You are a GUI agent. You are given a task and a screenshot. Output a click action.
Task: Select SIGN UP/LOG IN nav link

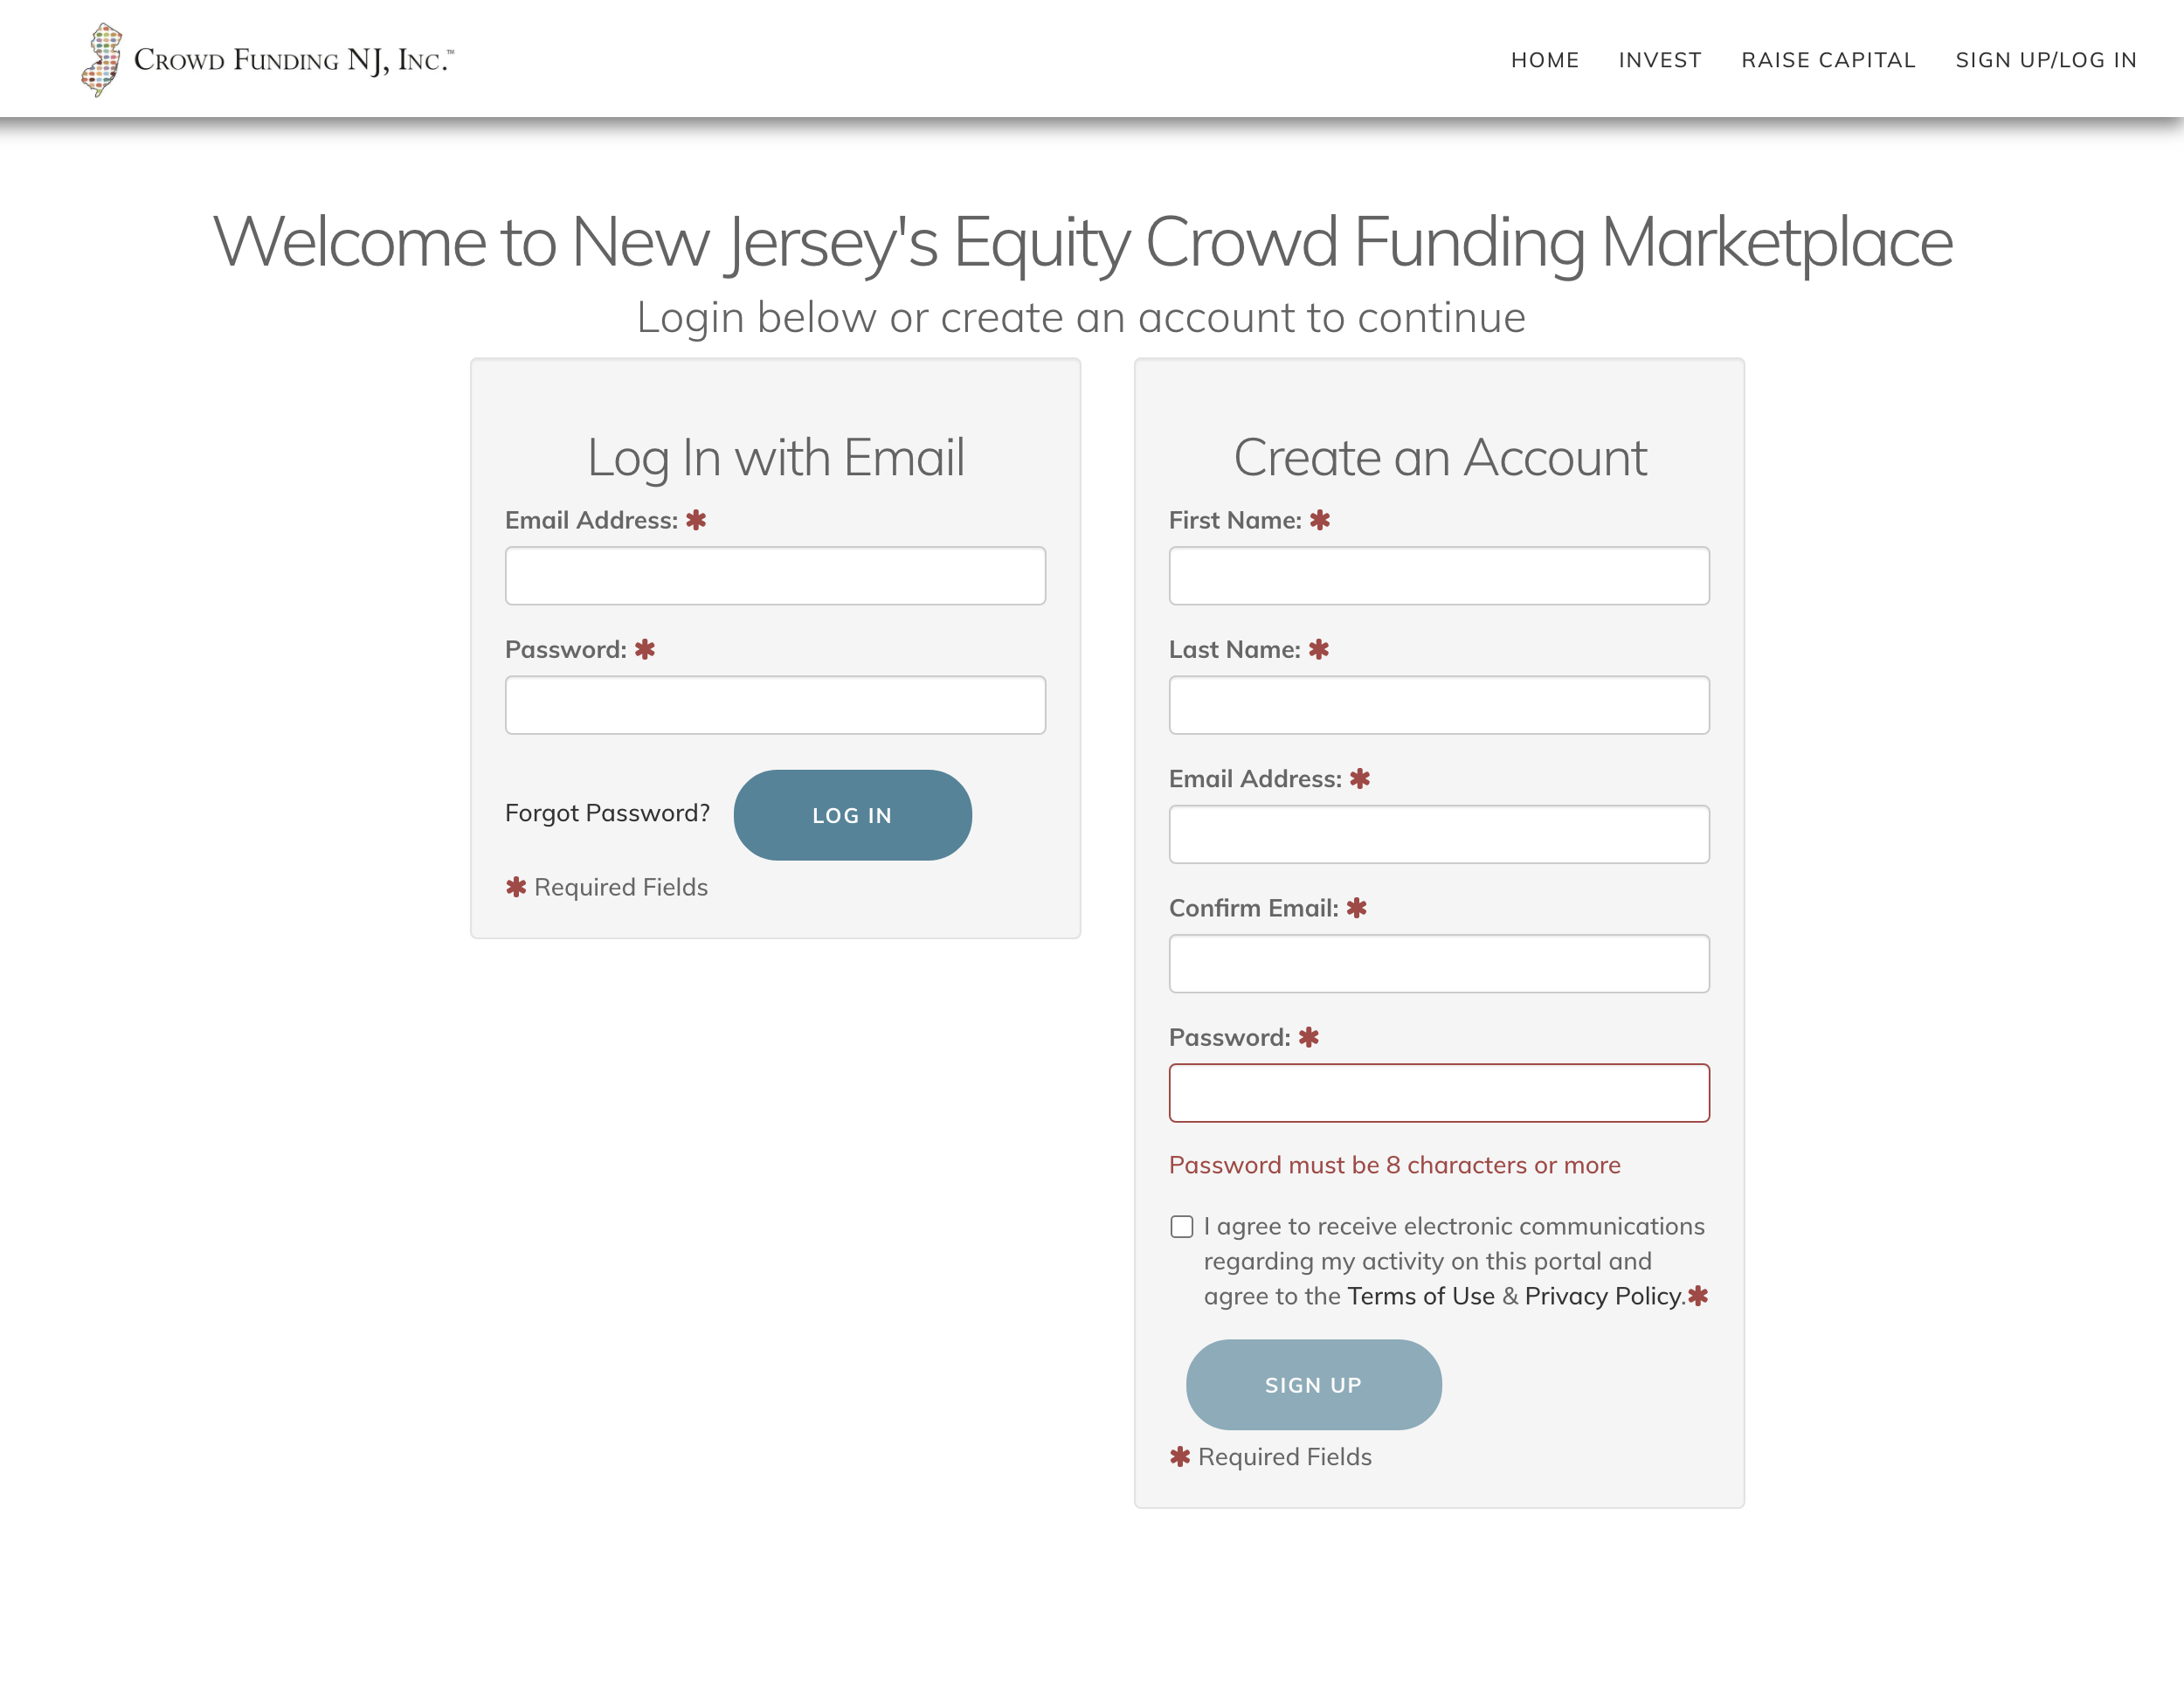[2045, 60]
